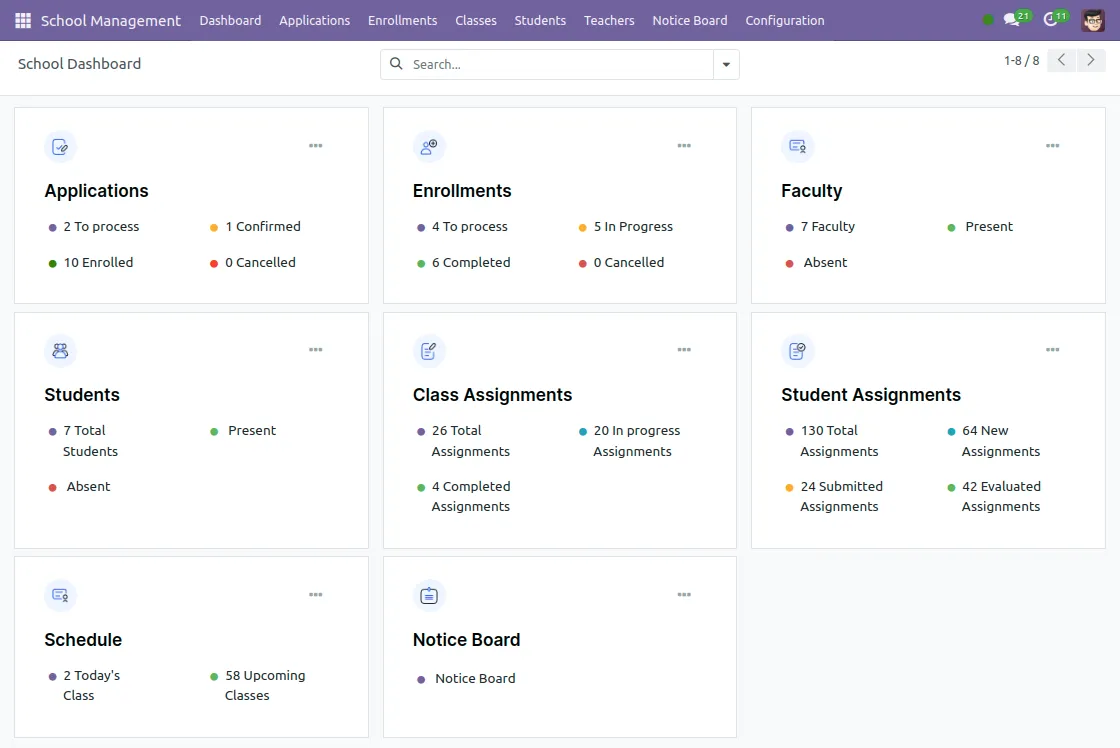
Task: Open the apps grid menu icon
Action: pyautogui.click(x=23, y=21)
